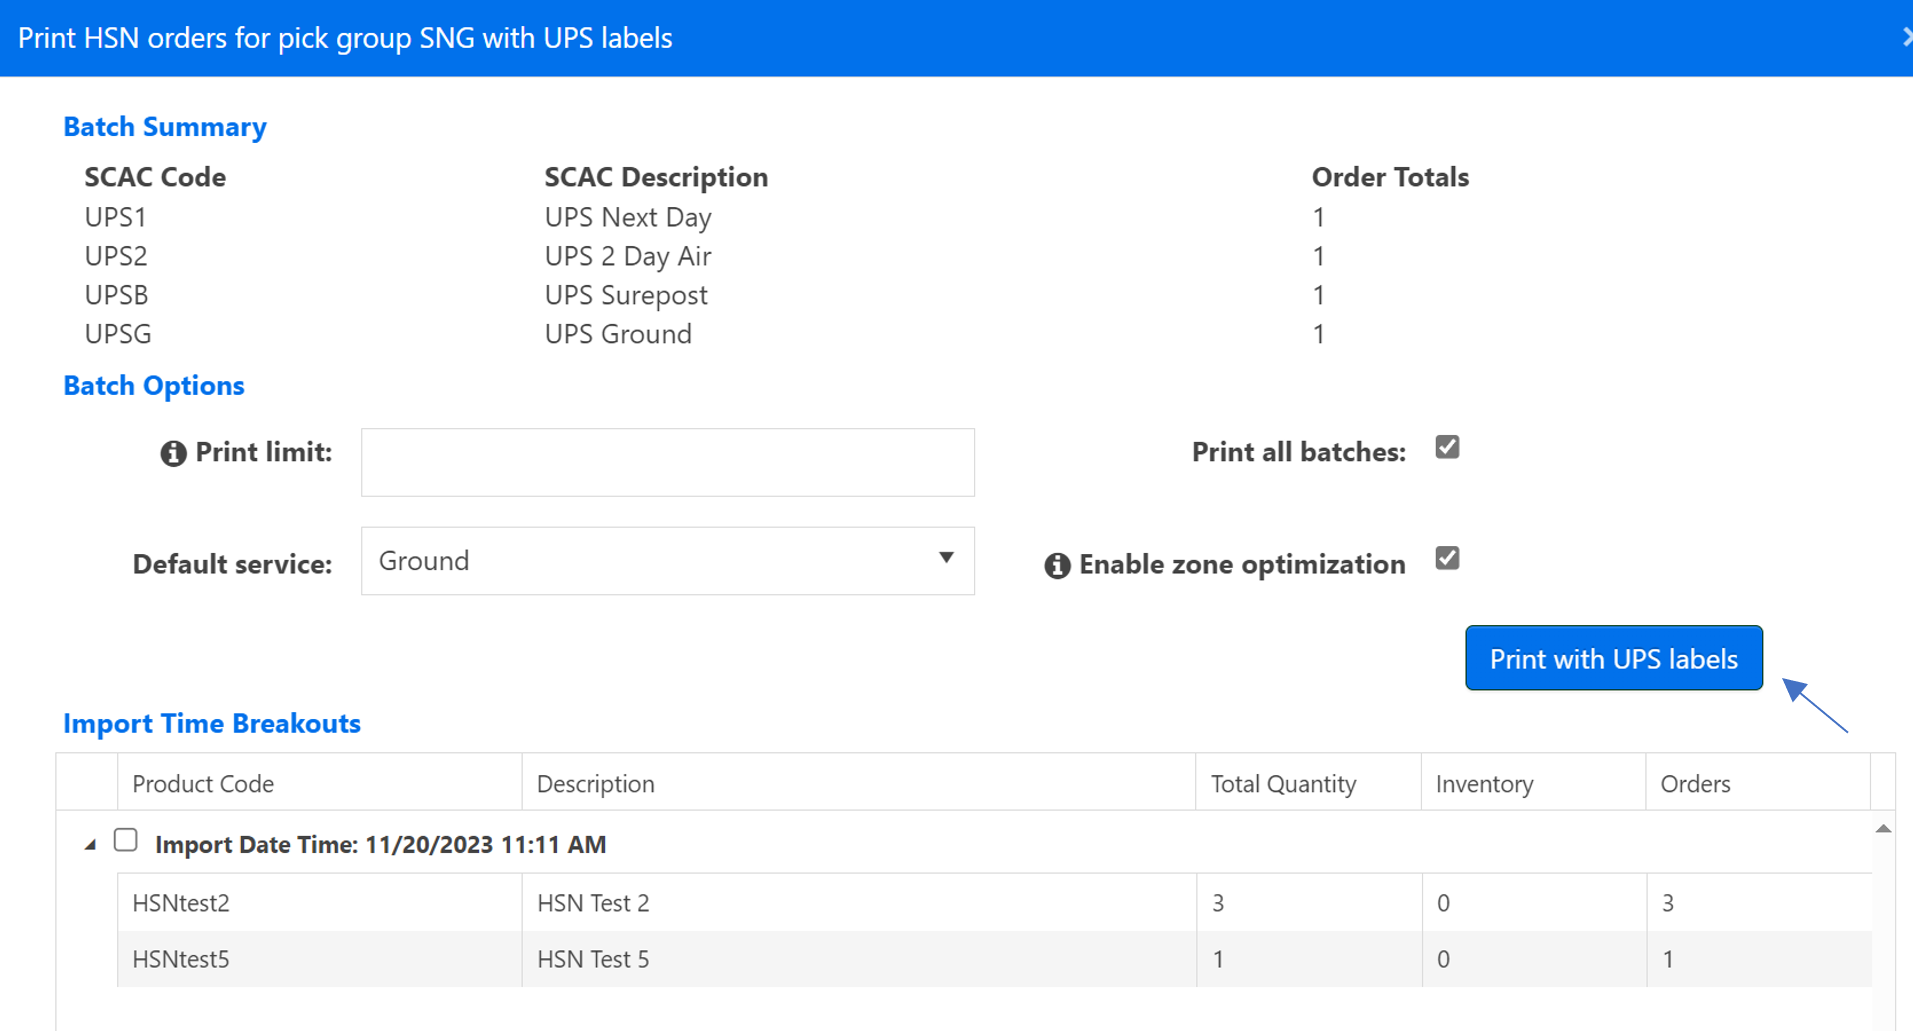Viewport: 1913px width, 1031px height.
Task: Click the scrollbar up arrow in breakouts
Action: tap(1883, 828)
